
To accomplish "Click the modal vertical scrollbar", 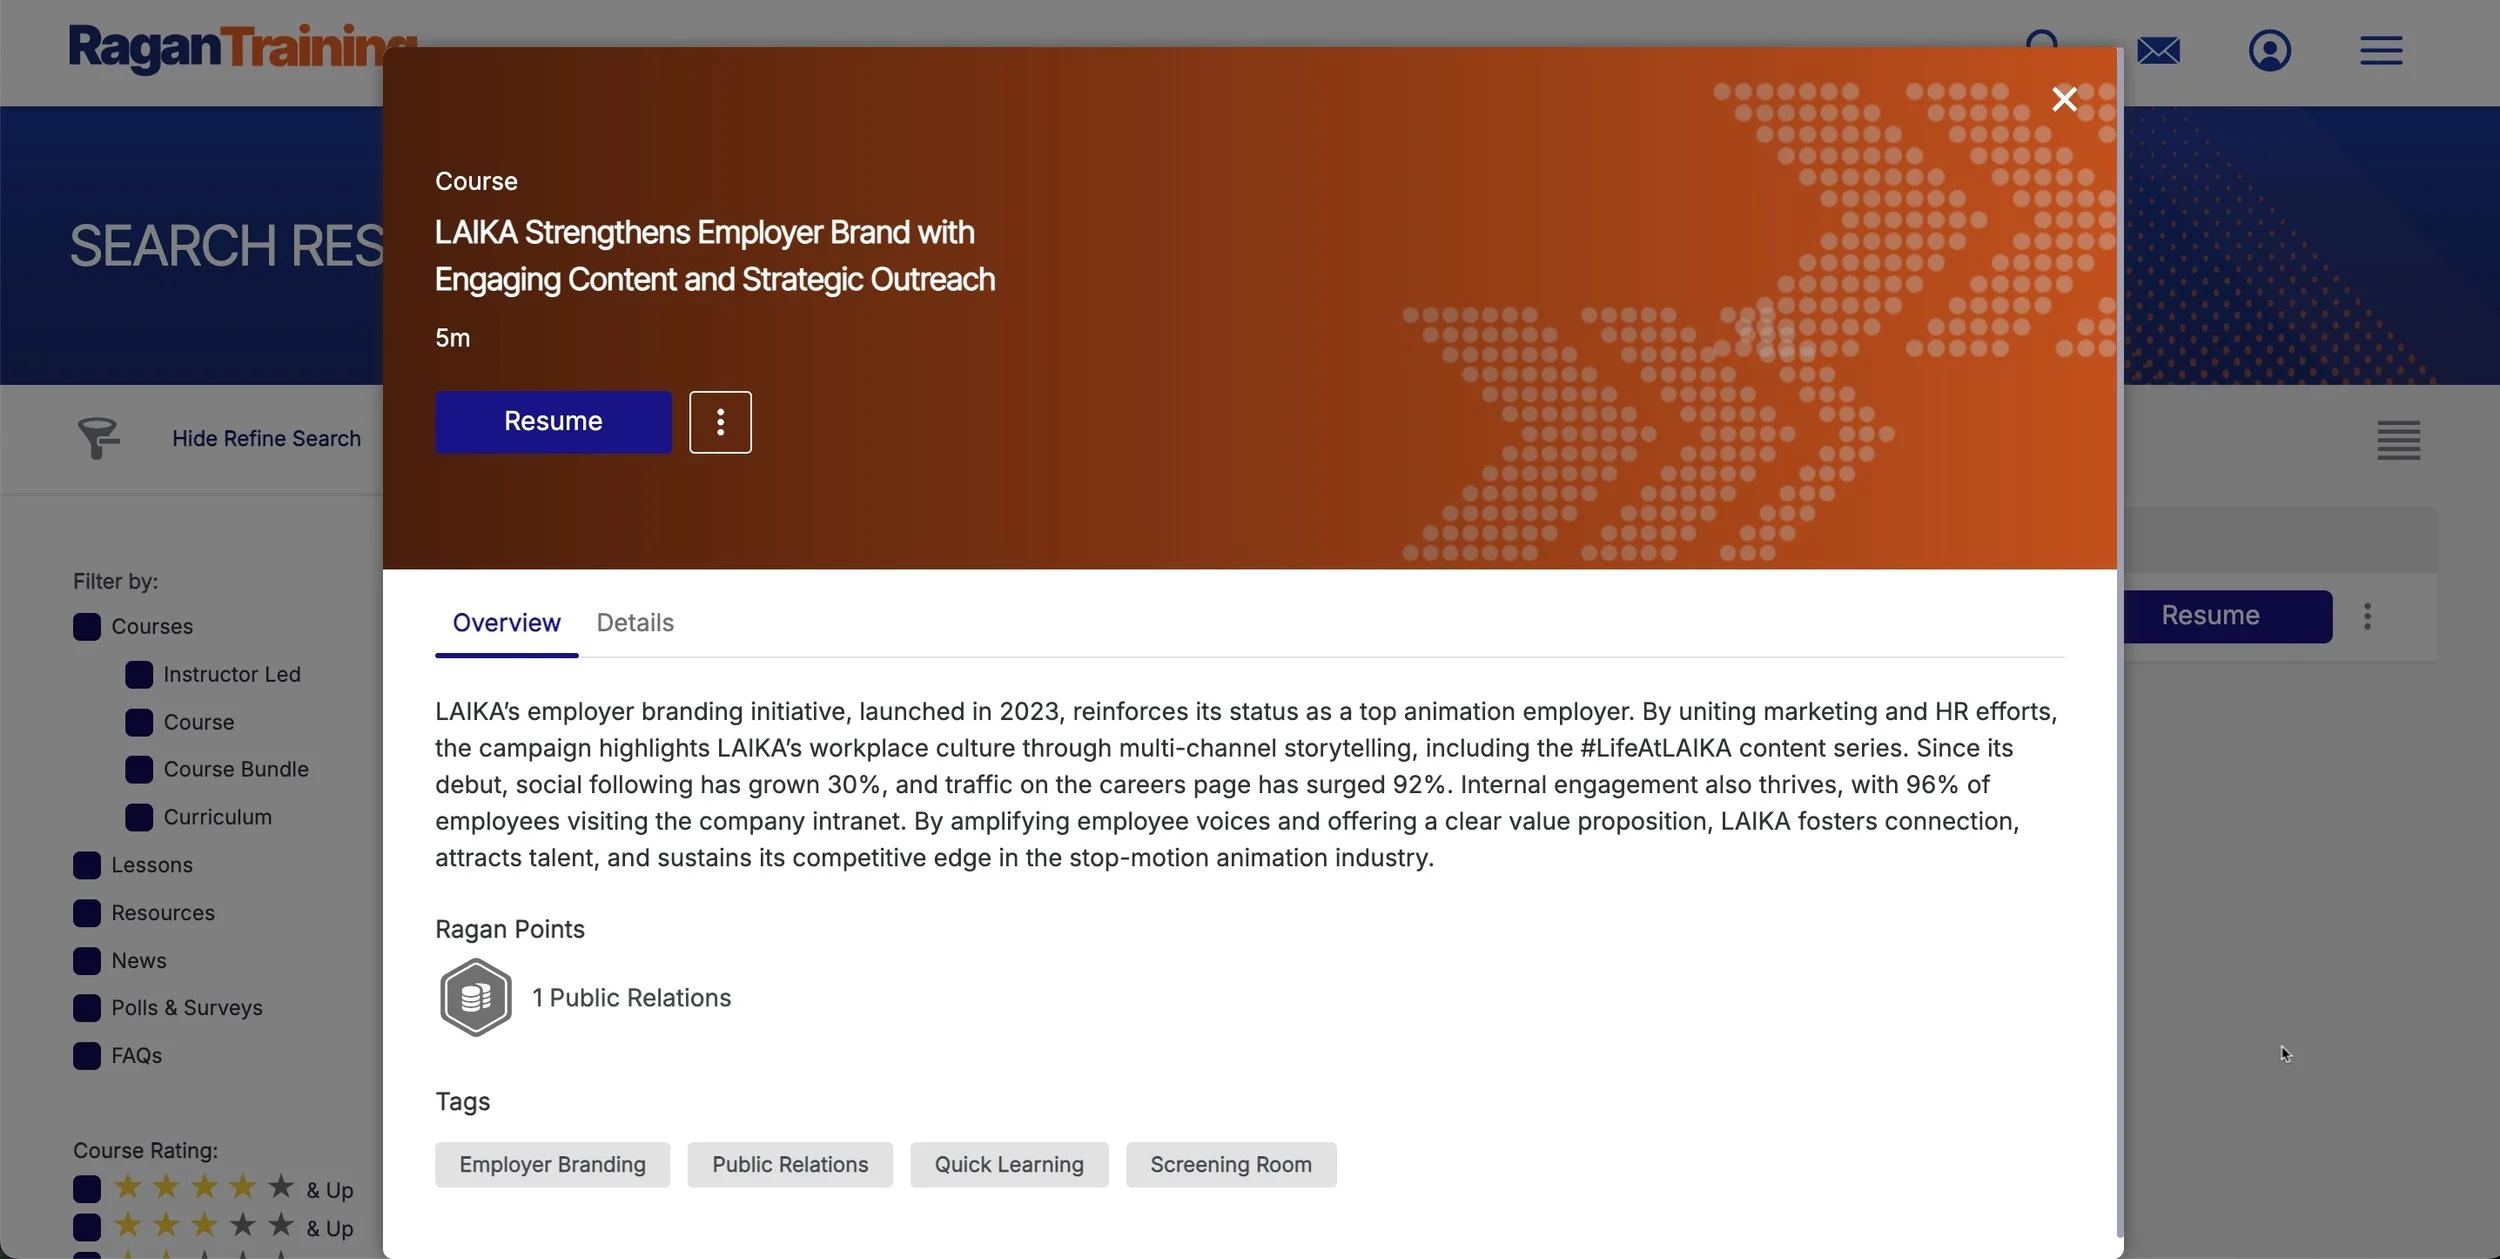I will [x=2119, y=640].
